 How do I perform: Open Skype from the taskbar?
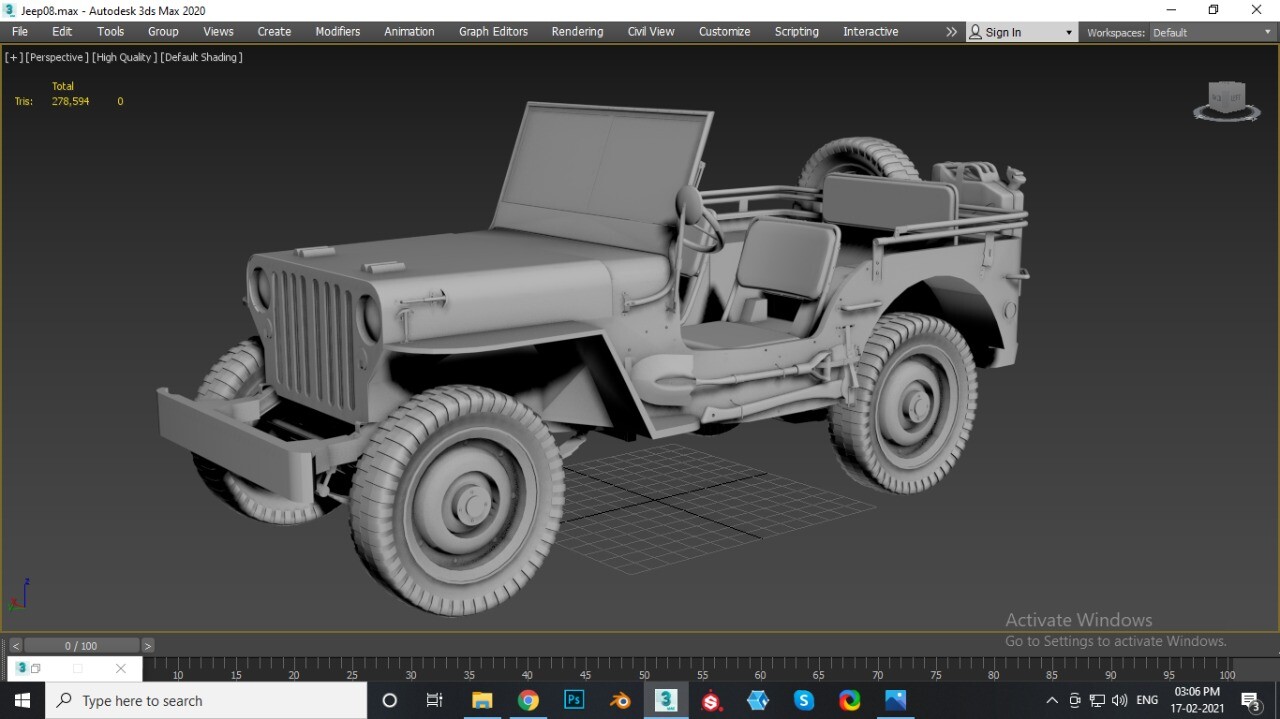[804, 700]
